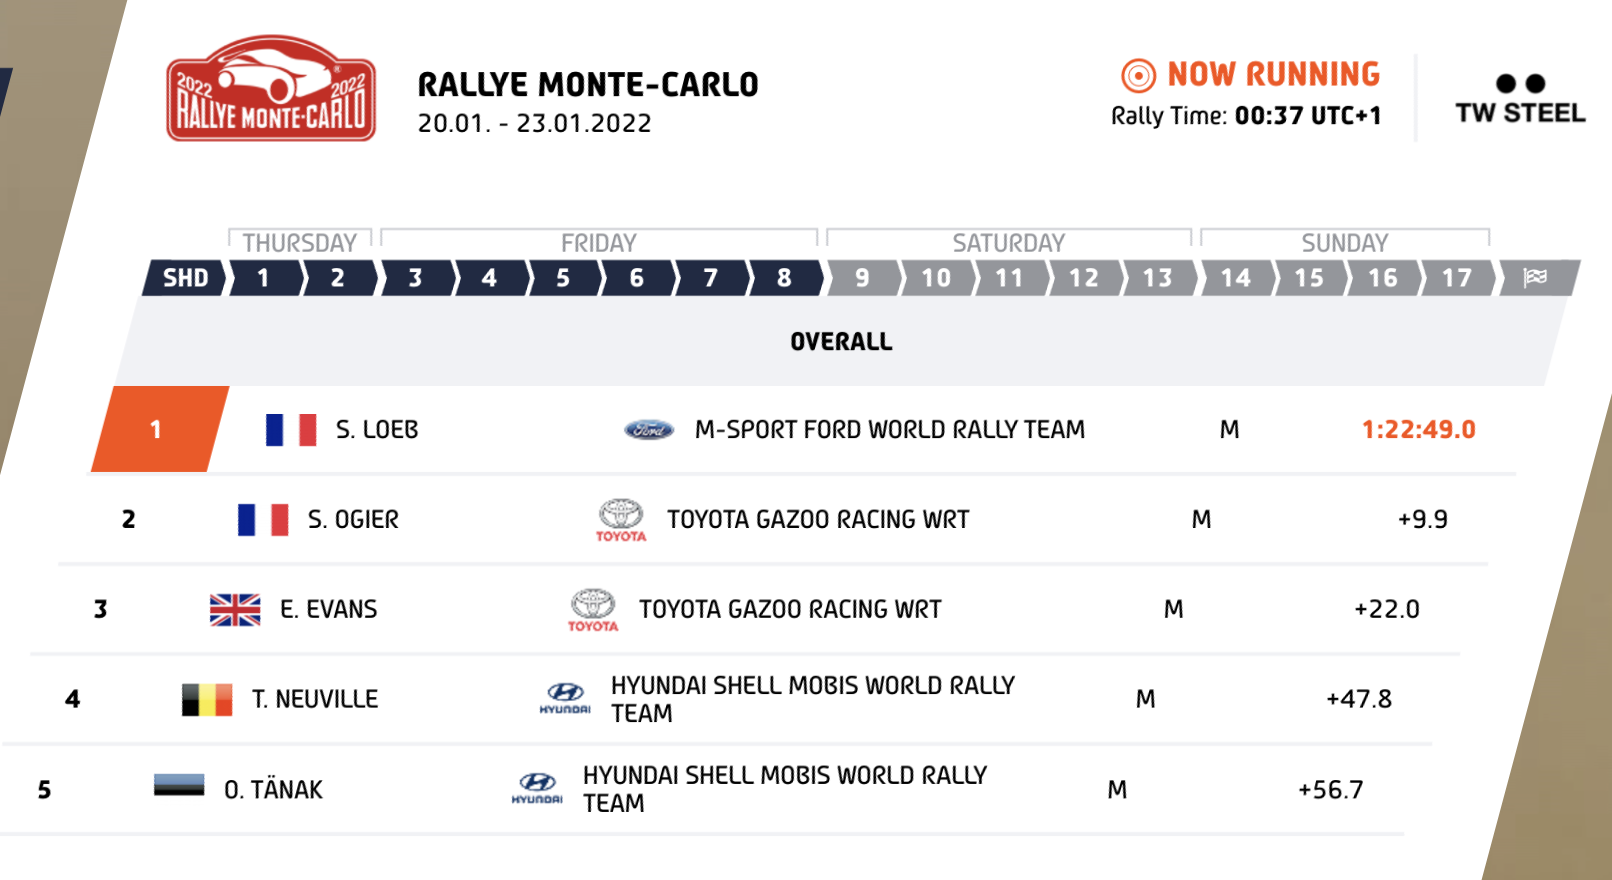This screenshot has height=880, width=1612.
Task: Click the Now Running live target icon
Action: coord(1138,75)
